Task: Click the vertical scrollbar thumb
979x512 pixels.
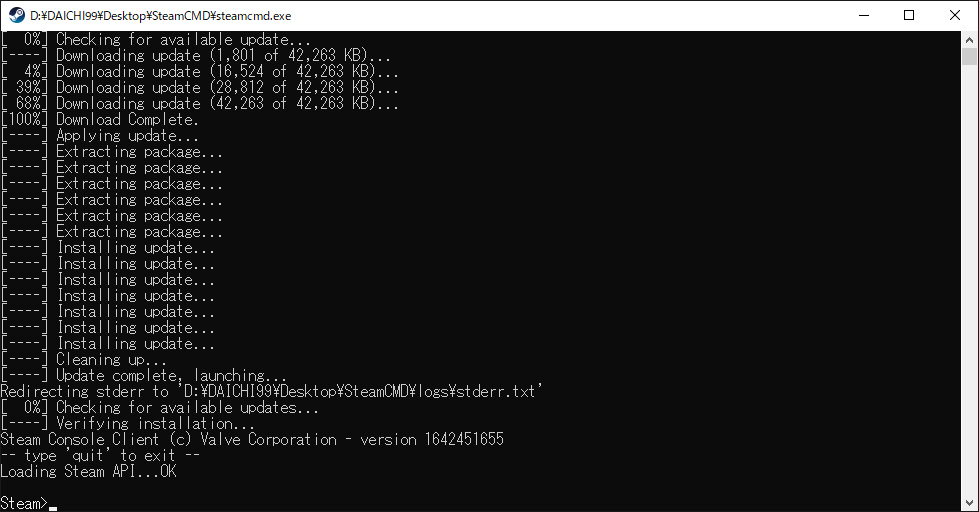Action: pos(969,56)
